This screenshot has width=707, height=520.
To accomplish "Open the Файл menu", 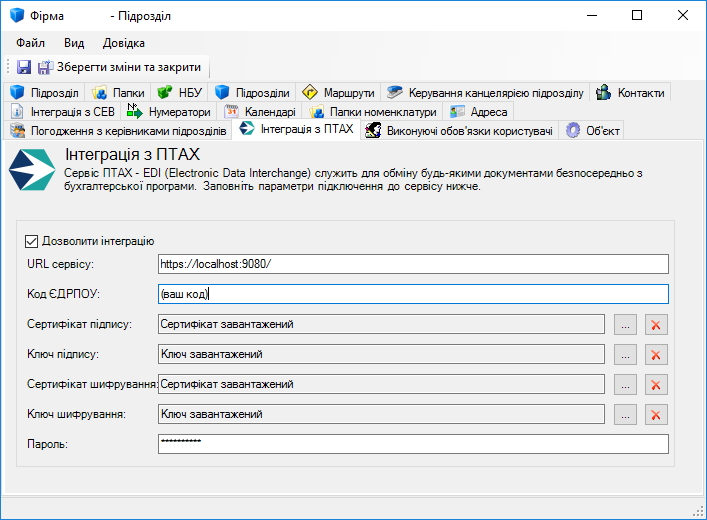I will click(x=30, y=43).
